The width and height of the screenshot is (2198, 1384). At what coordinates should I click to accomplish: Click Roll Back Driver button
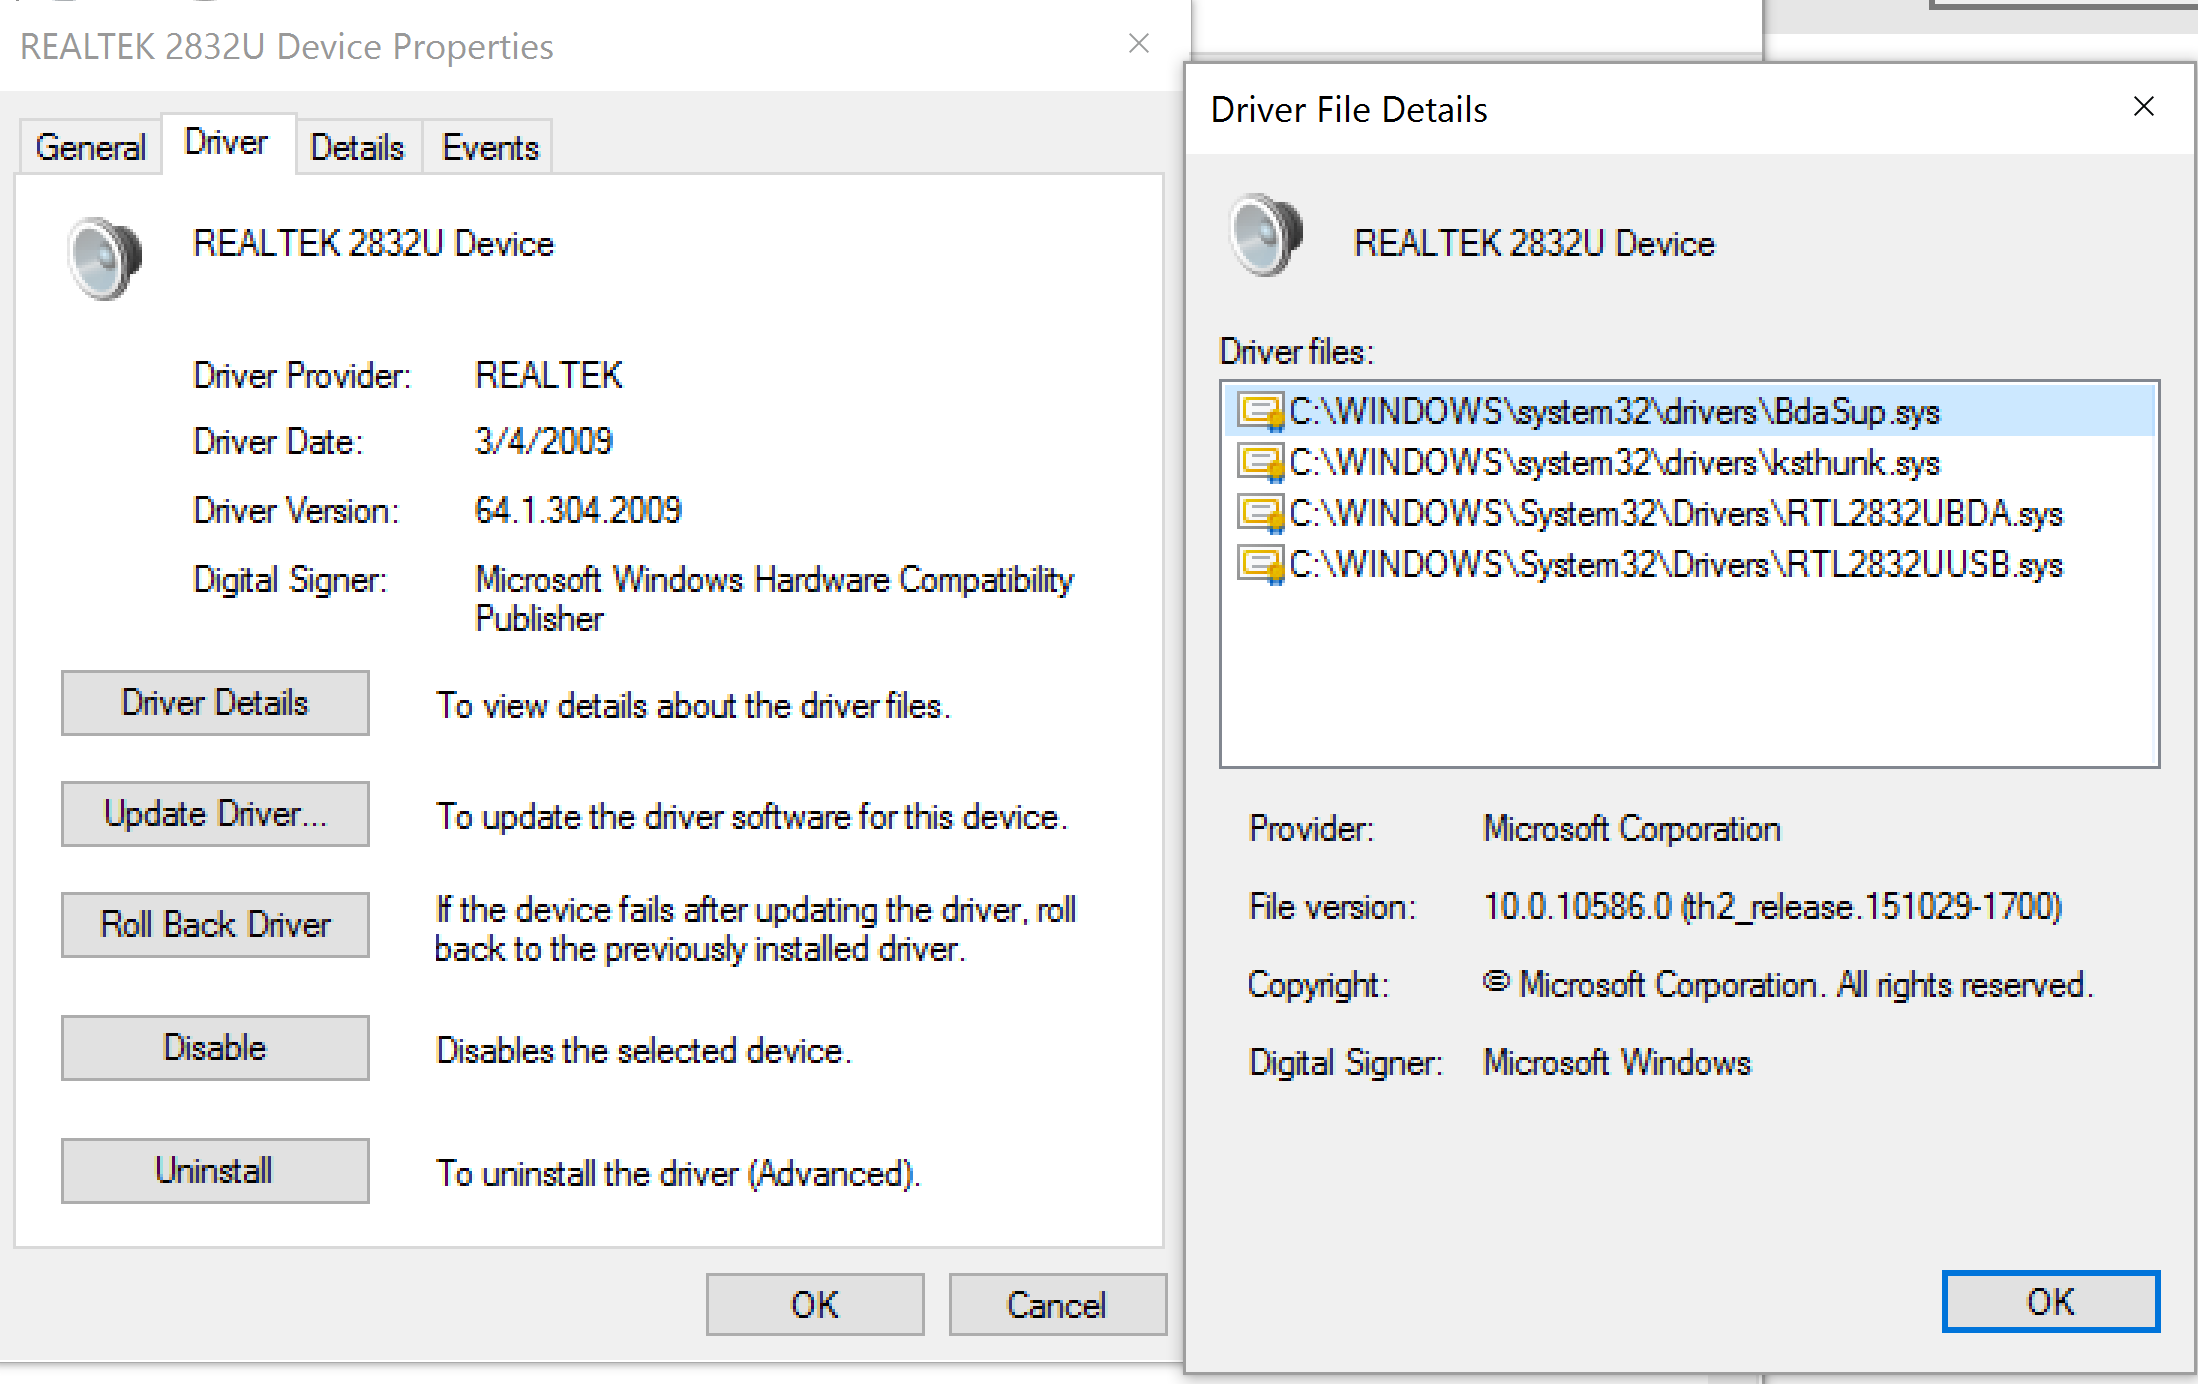215,925
